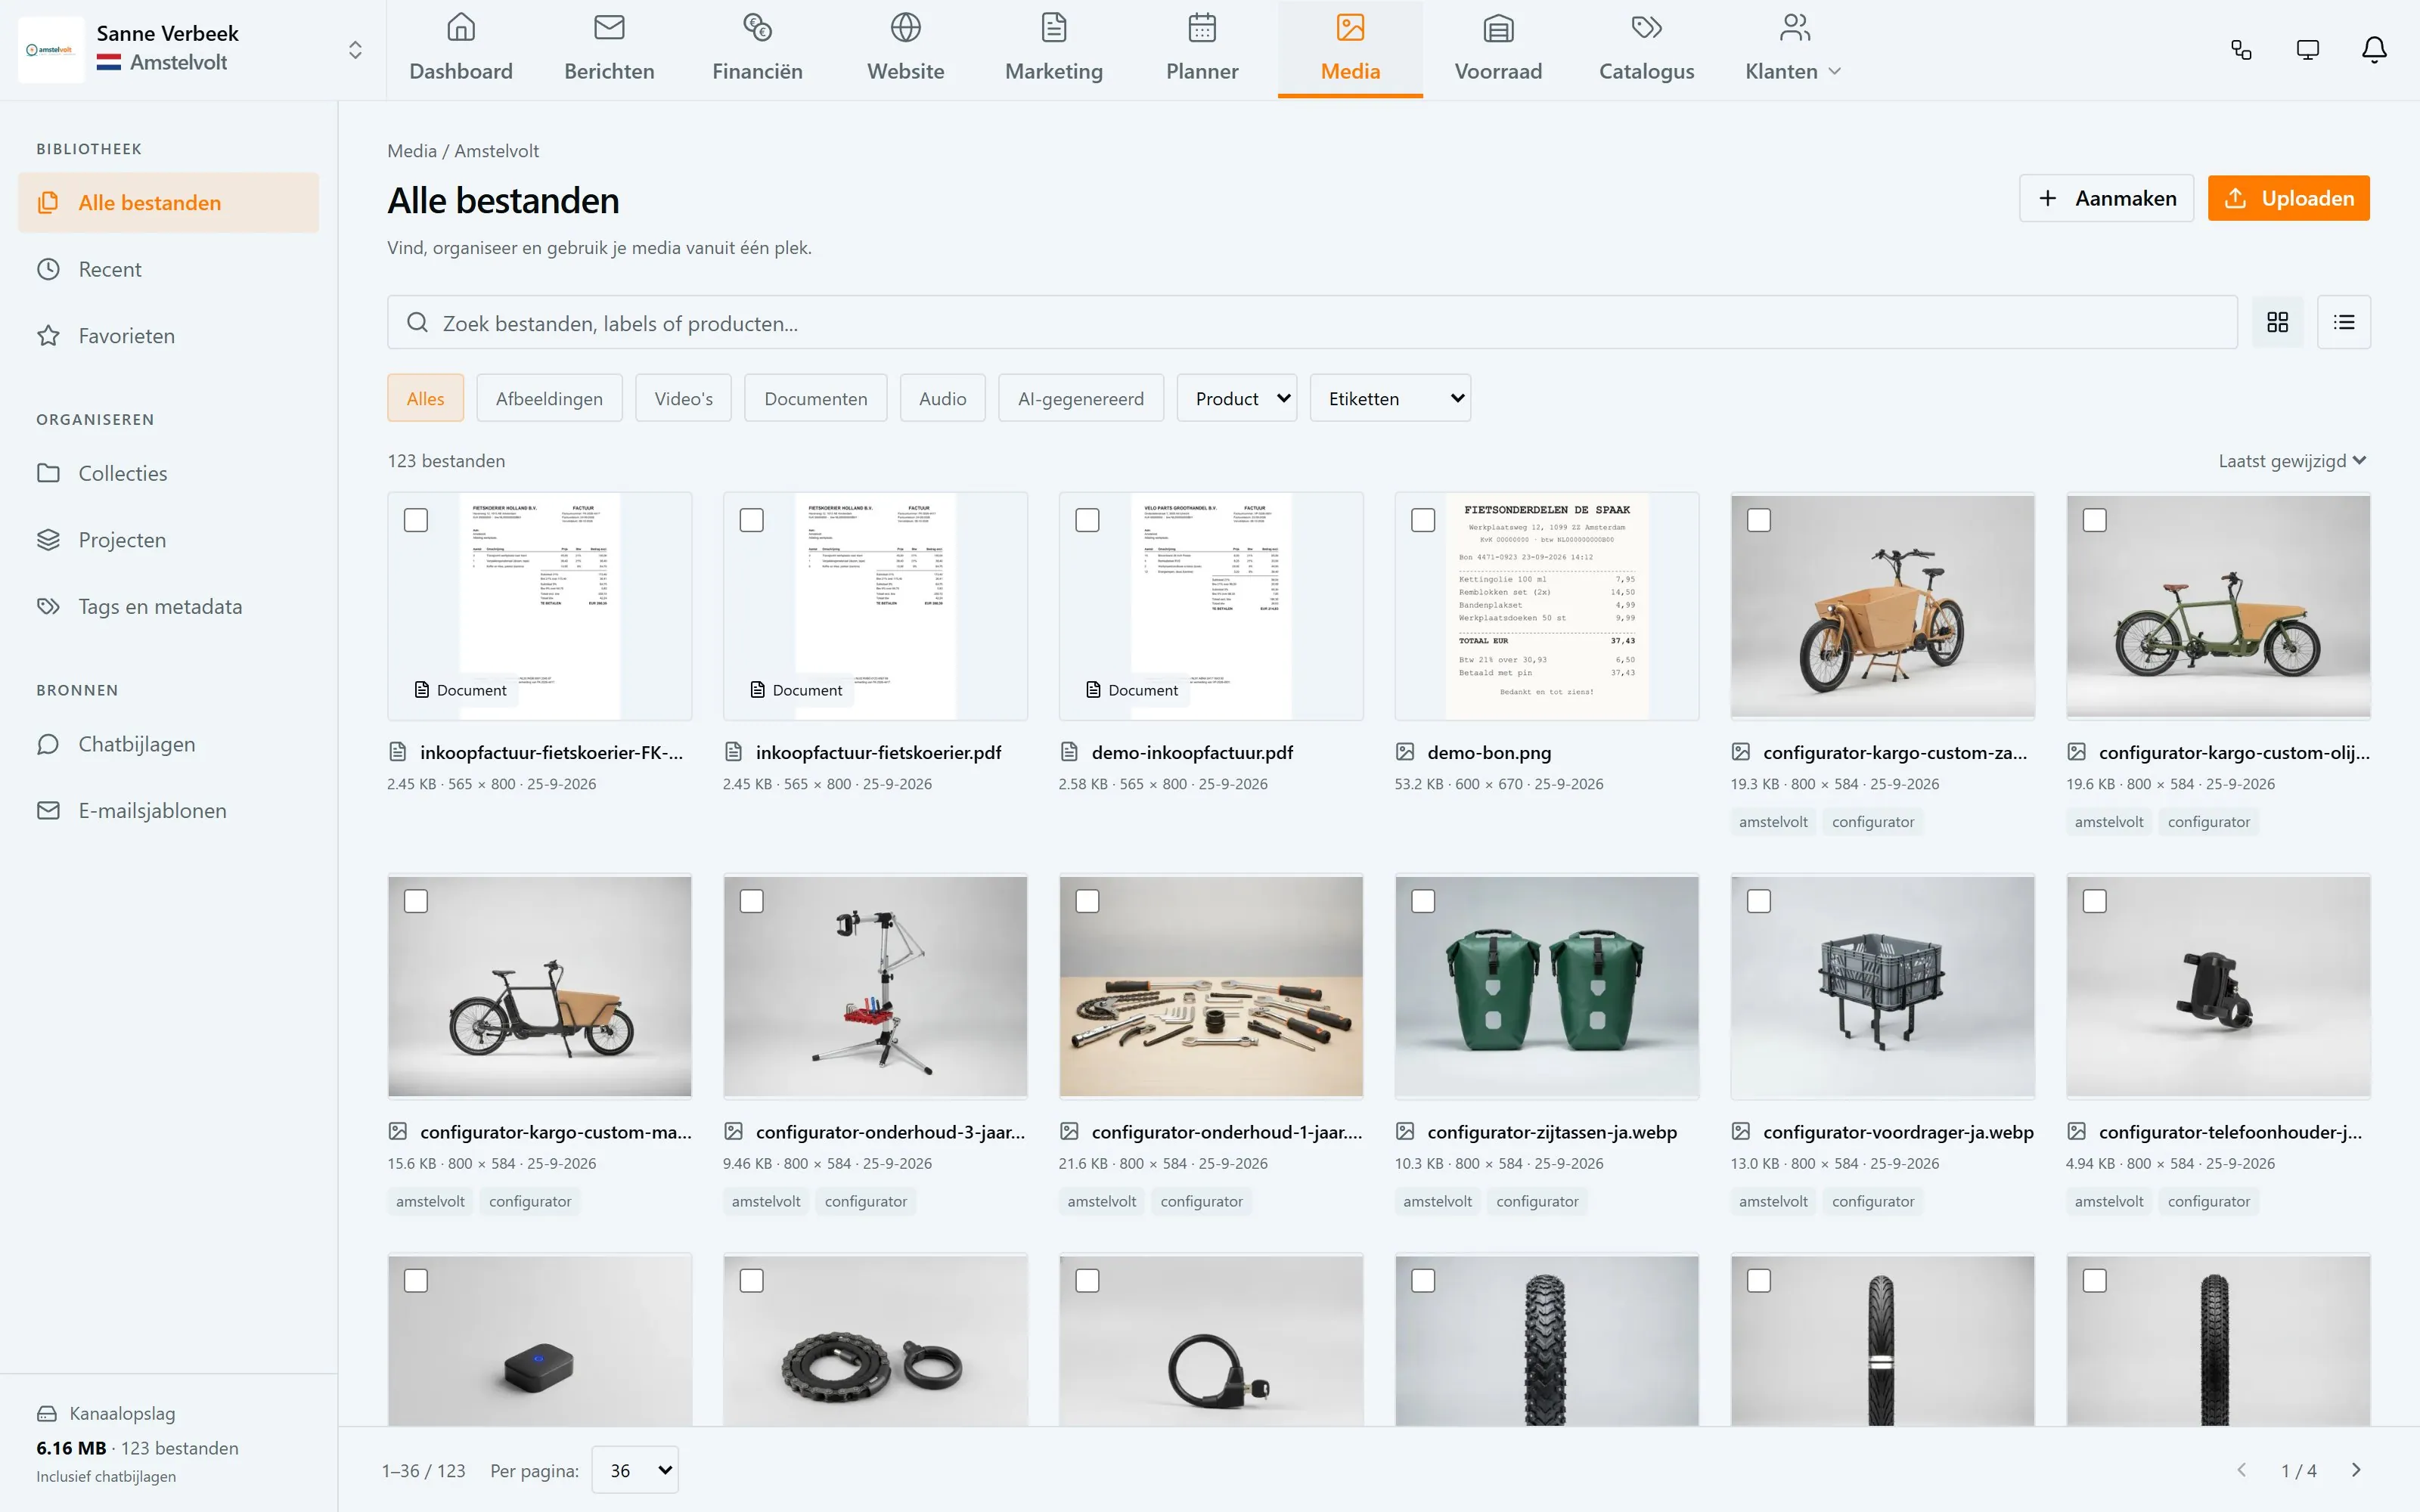This screenshot has height=1512, width=2420.
Task: Click the Uploaden button
Action: (2288, 198)
